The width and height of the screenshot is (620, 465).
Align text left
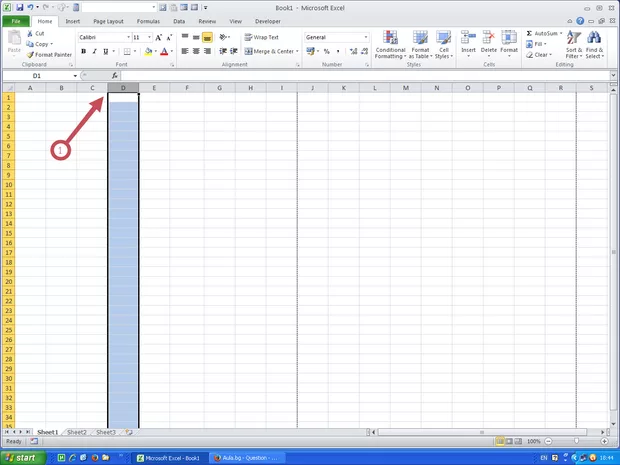[185, 51]
